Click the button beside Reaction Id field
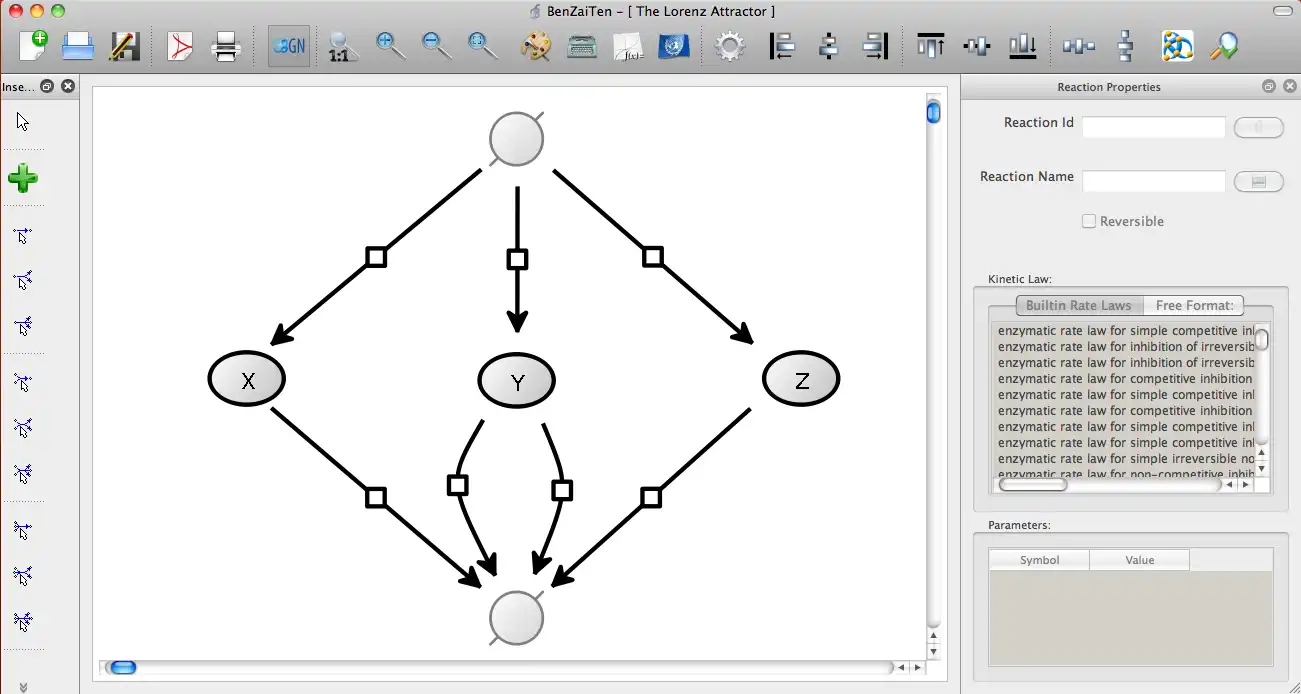The height and width of the screenshot is (694, 1301). click(1259, 127)
